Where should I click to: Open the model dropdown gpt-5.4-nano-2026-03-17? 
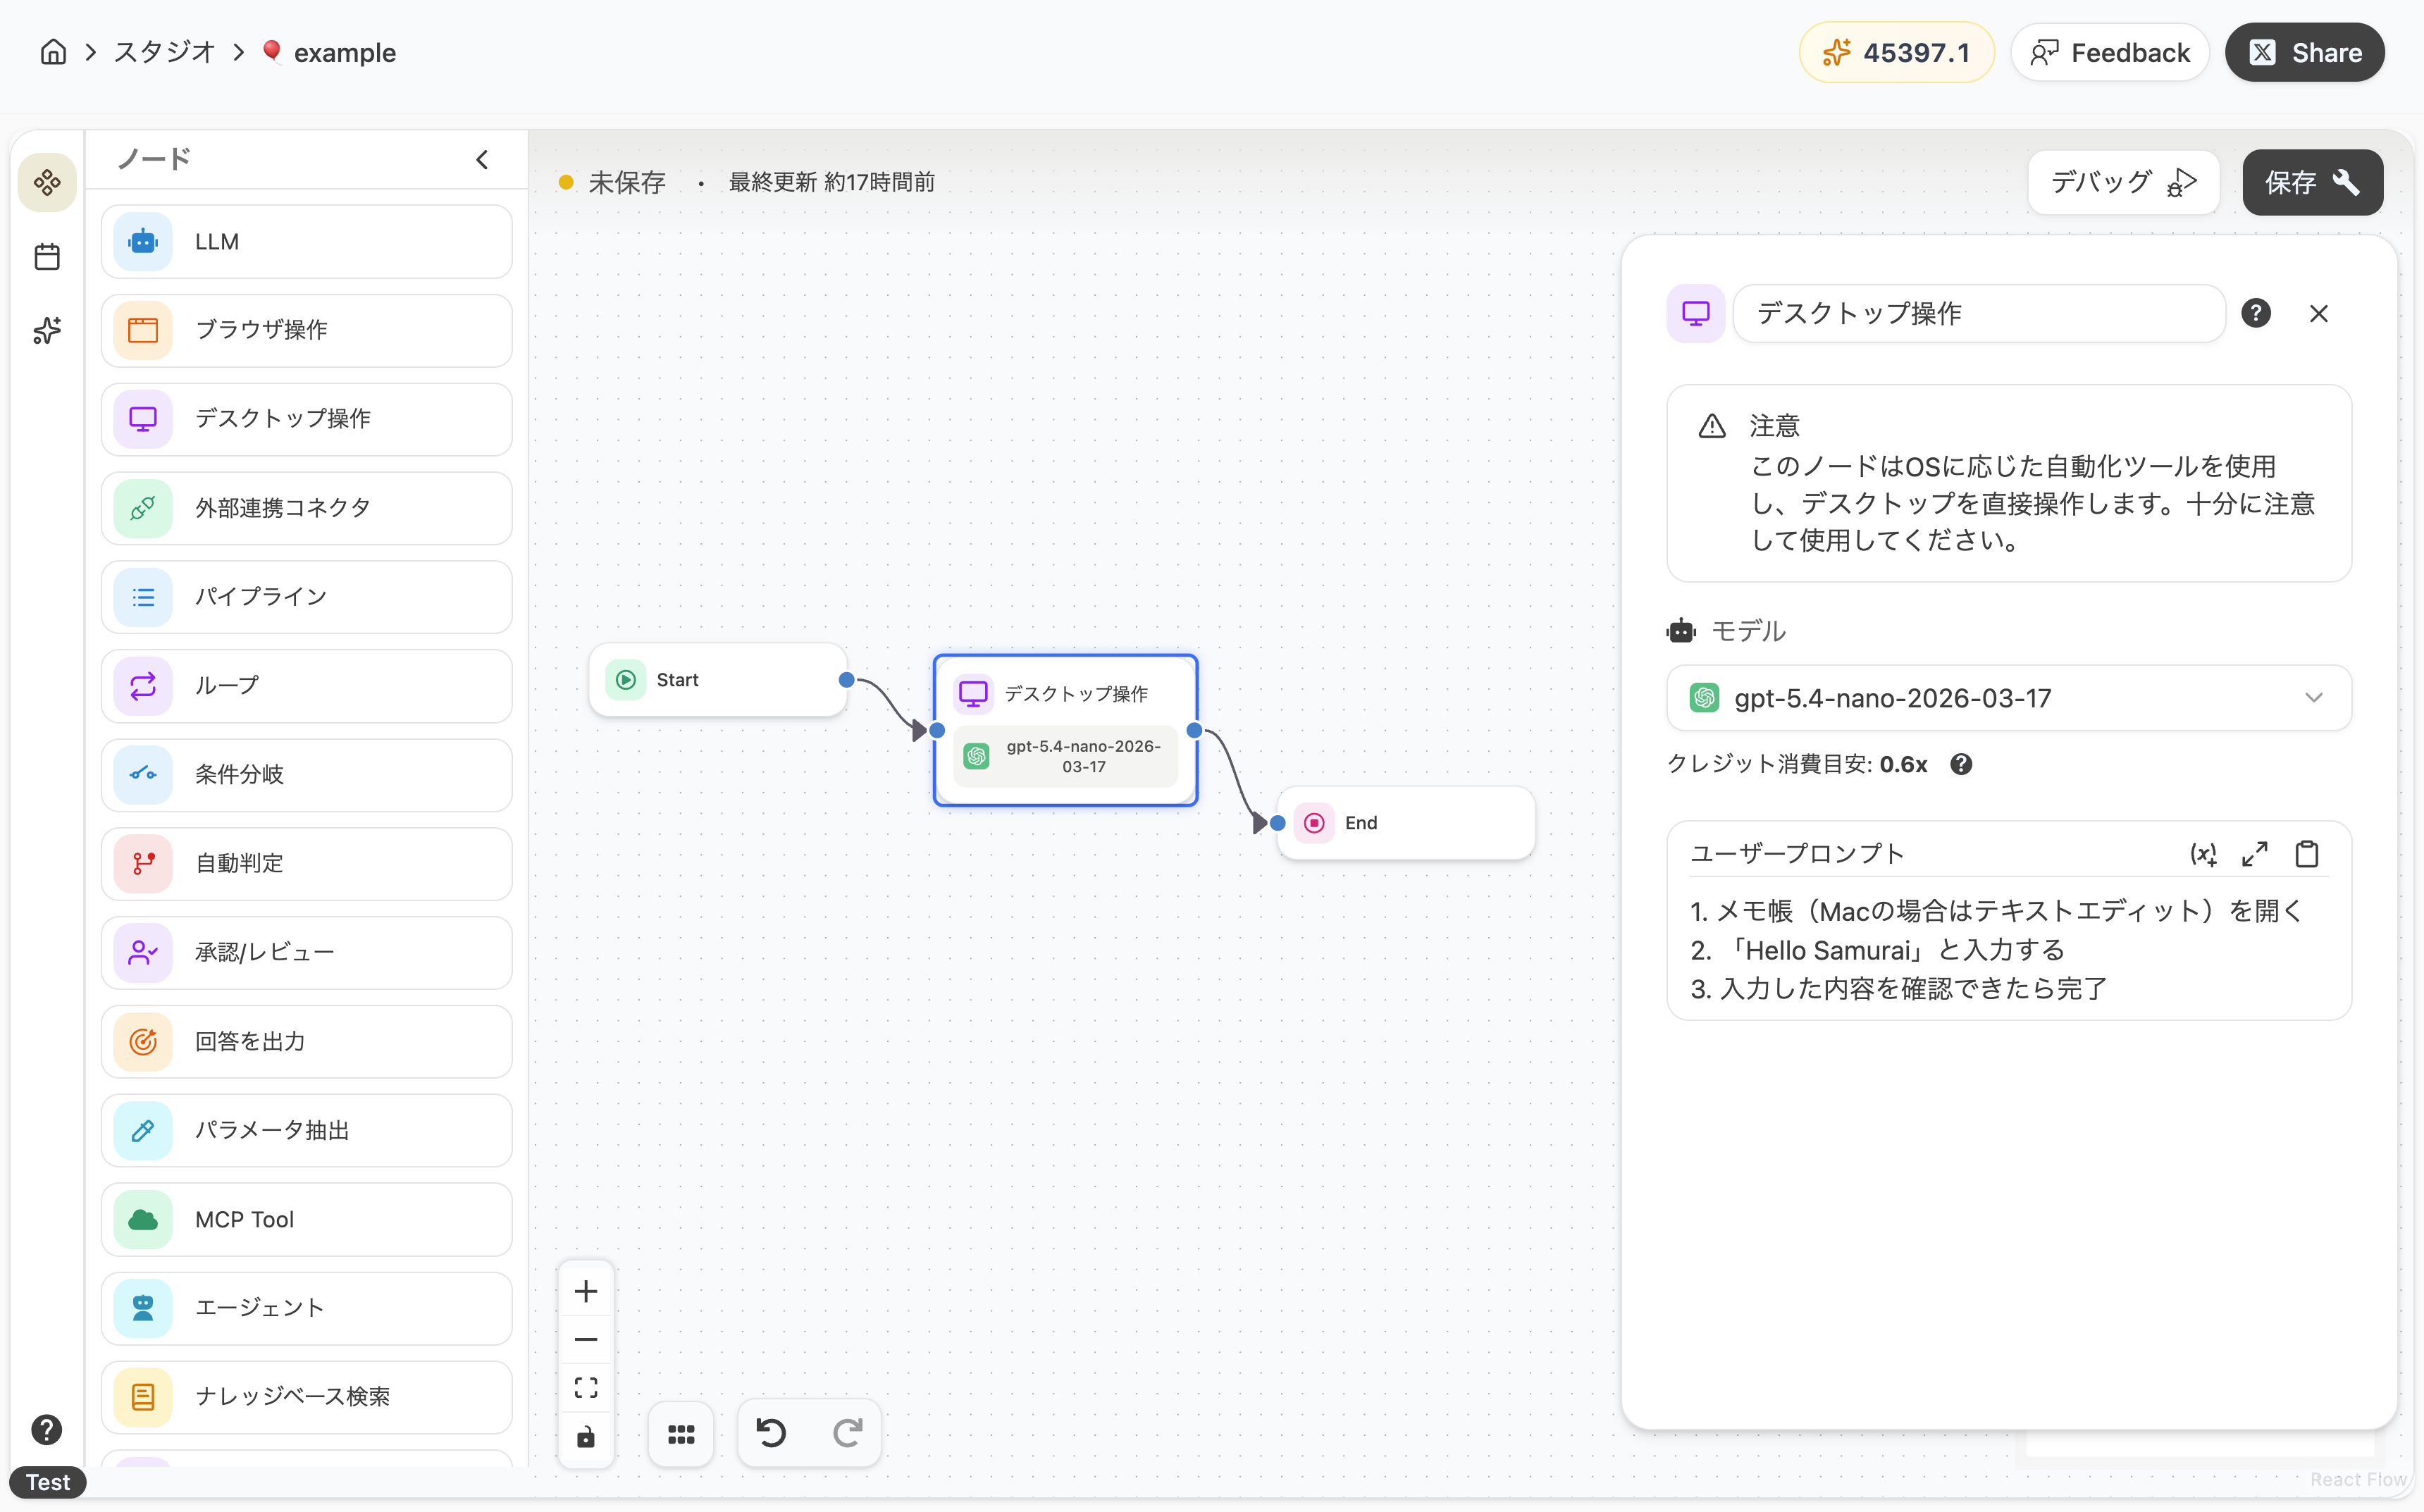(x=2009, y=698)
